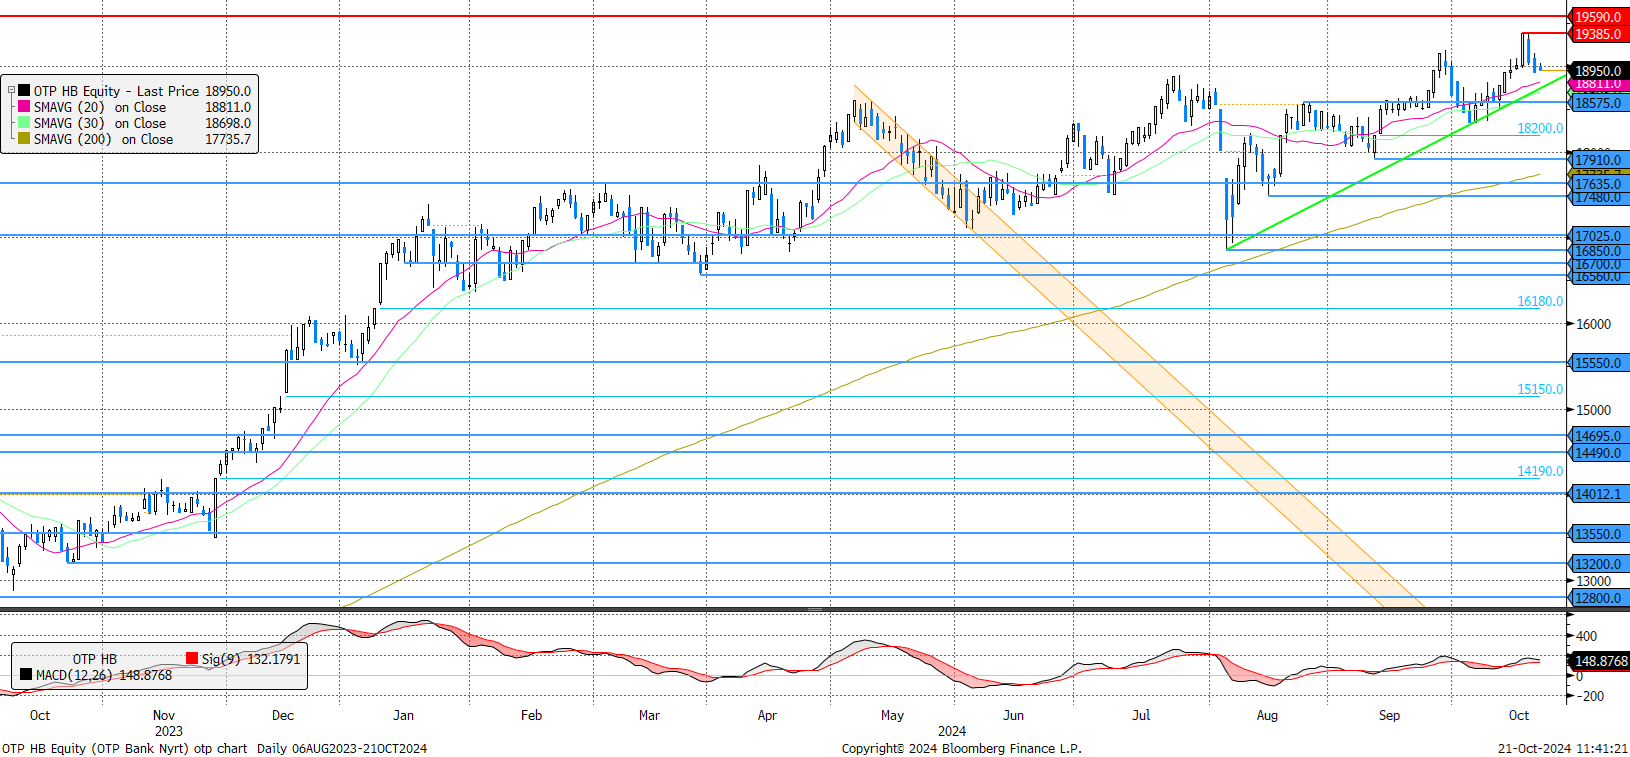Select the blue 12800.0 price level tag
The width and height of the screenshot is (1630, 757).
(1598, 598)
